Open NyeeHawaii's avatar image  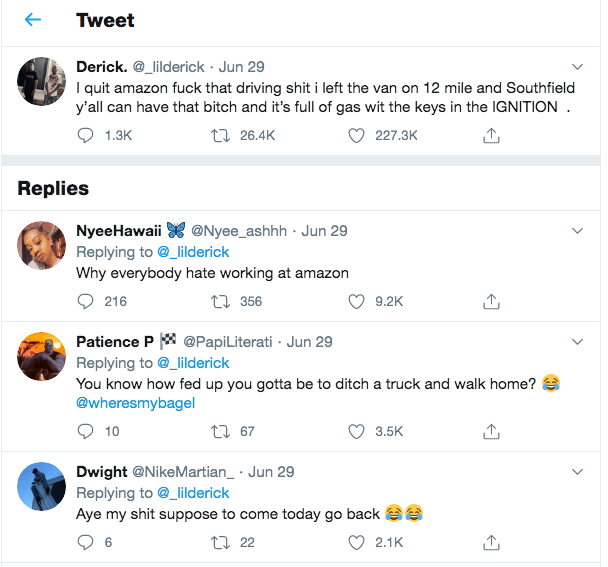42,246
